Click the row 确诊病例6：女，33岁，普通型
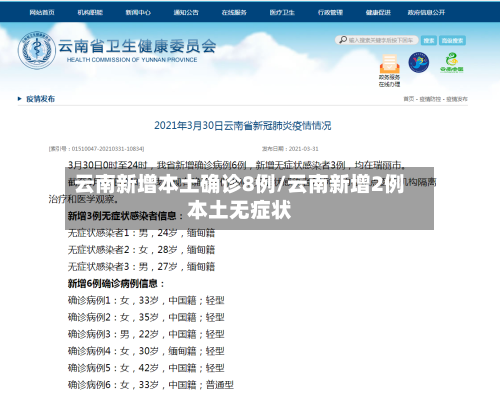The height and width of the screenshot is (397, 500). point(151,385)
